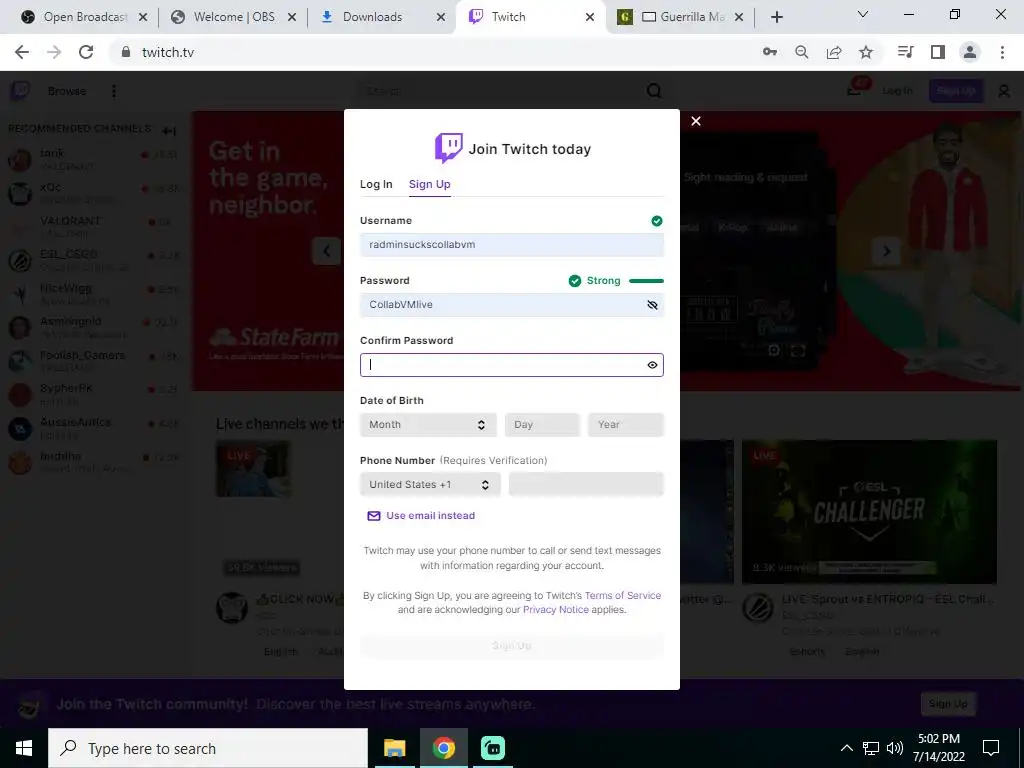The image size is (1024, 768).
Task: Click the twitch.tv address bar
Action: (x=431, y=52)
